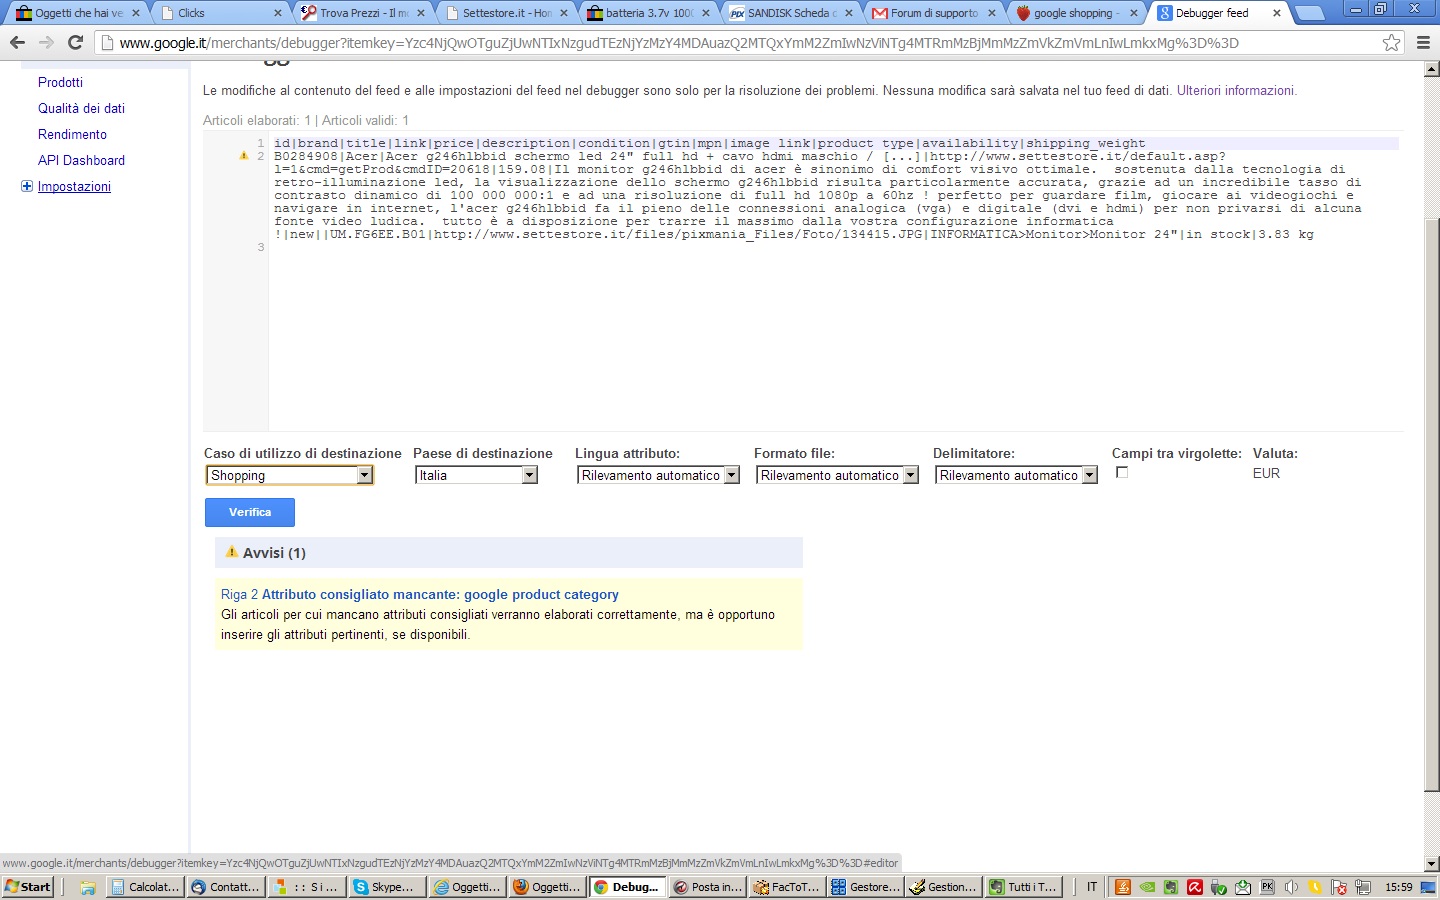The image size is (1440, 900).
Task: Open Gestion... taskbar item
Action: click(x=945, y=887)
